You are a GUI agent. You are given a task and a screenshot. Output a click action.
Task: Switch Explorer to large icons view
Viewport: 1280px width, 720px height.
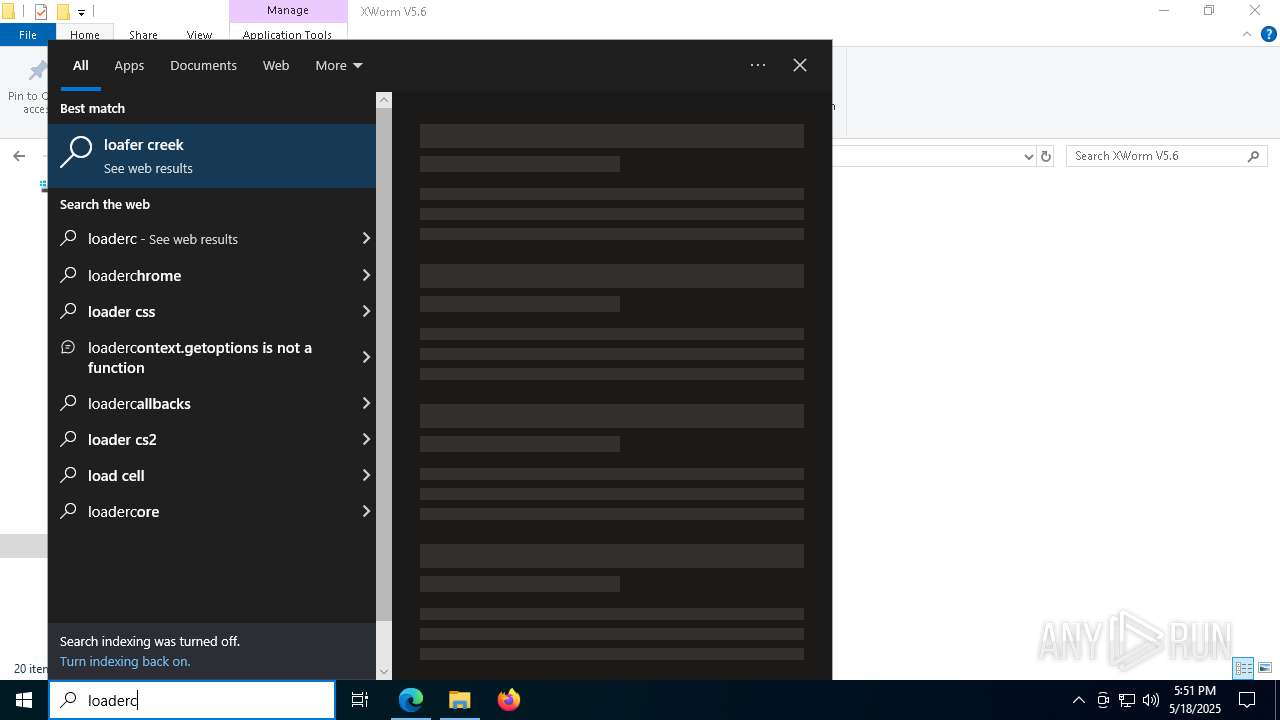point(1265,668)
